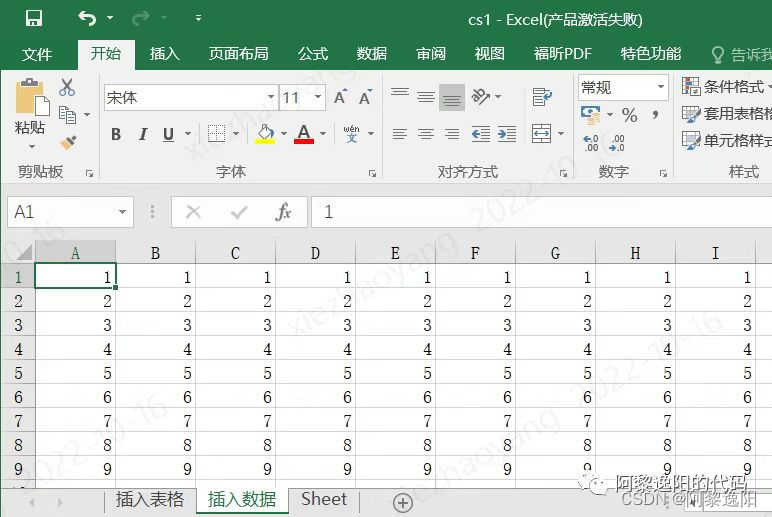Apply accounting number format icon
This screenshot has width=772, height=517.
click(x=591, y=115)
